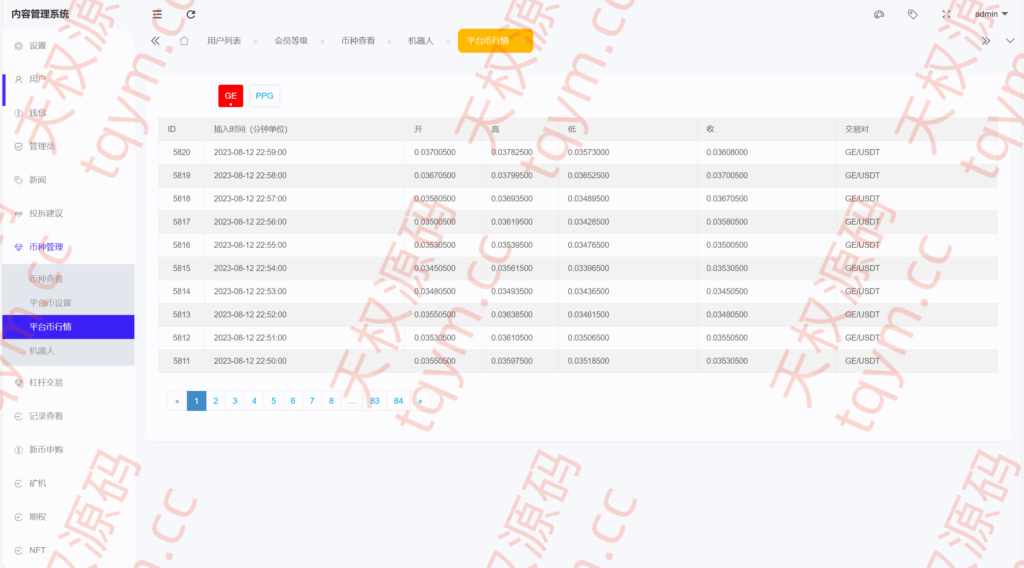Close the 机器人 tab
This screenshot has width=1024, height=568.
pyautogui.click(x=447, y=41)
